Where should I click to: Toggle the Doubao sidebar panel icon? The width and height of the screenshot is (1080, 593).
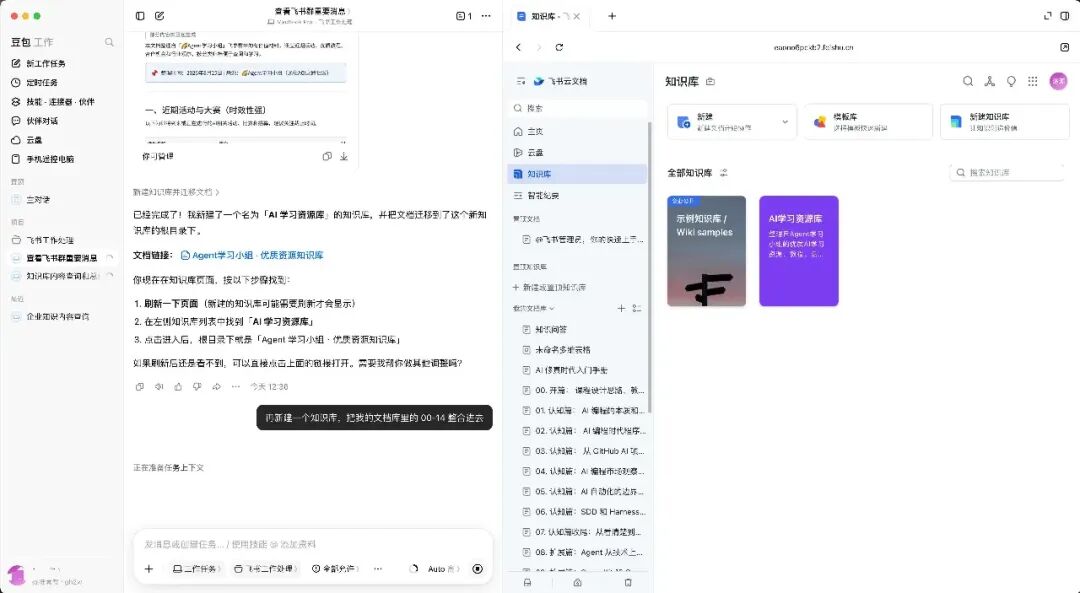click(x=141, y=16)
